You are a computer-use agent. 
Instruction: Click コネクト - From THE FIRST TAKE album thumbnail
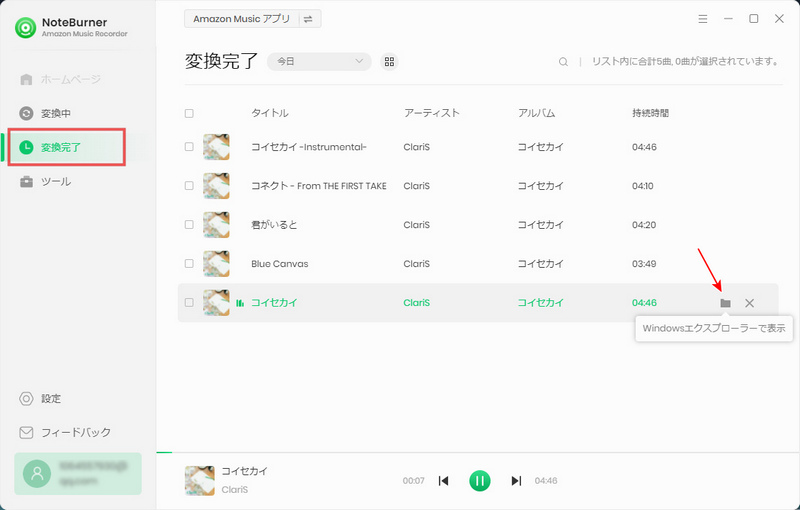tap(216, 186)
